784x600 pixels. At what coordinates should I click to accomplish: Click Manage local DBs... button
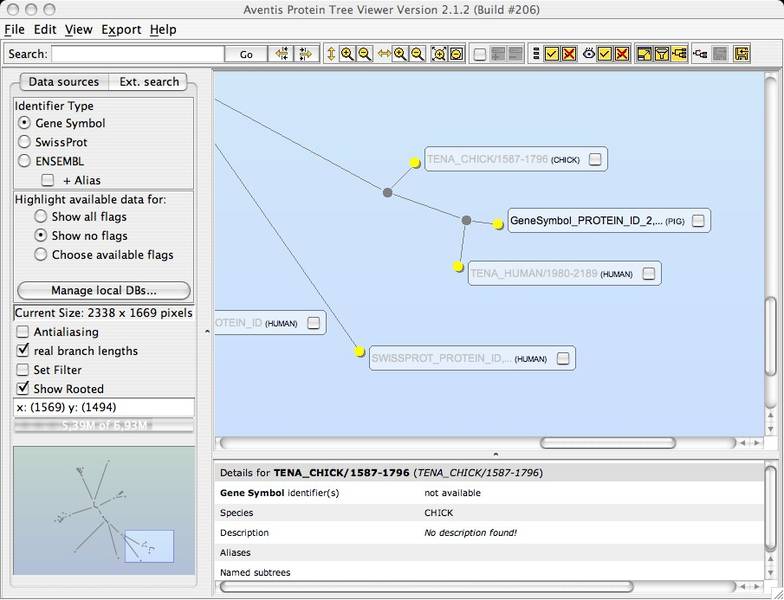[x=104, y=290]
